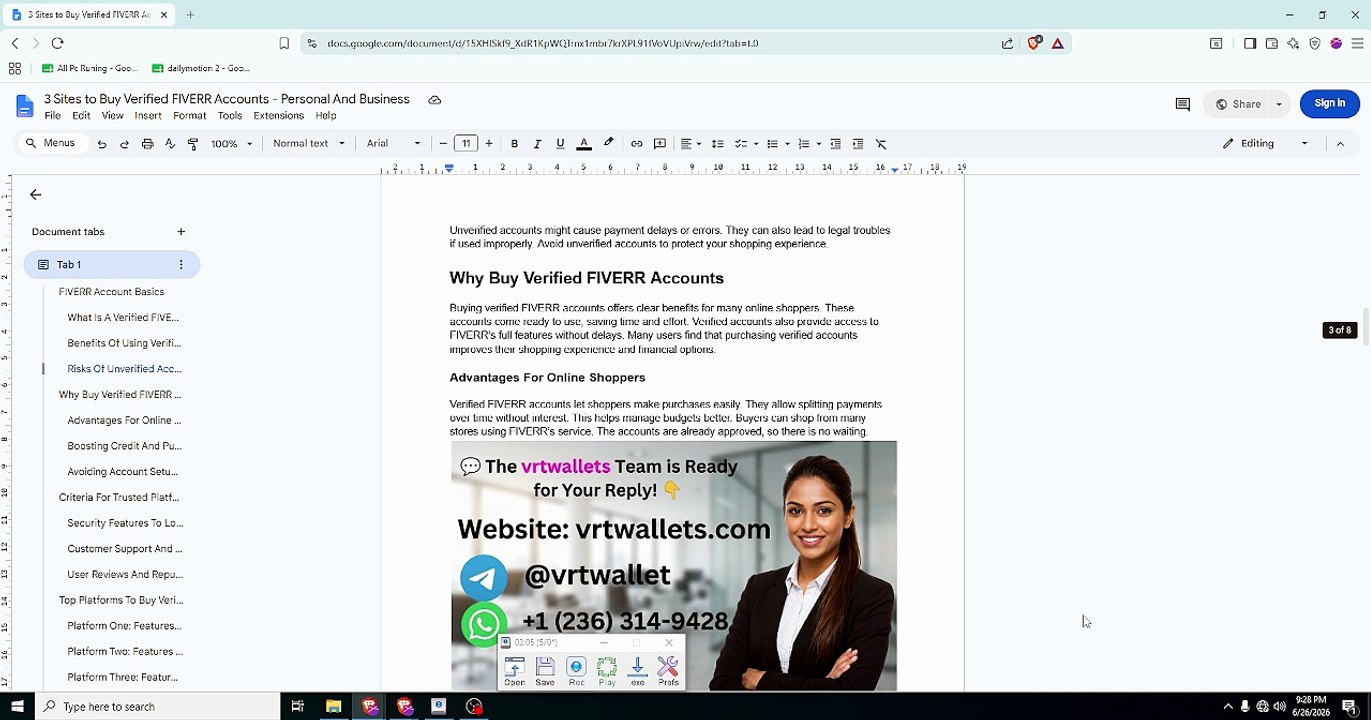
Task: Open the Editing mode dropdown
Action: (x=1265, y=144)
